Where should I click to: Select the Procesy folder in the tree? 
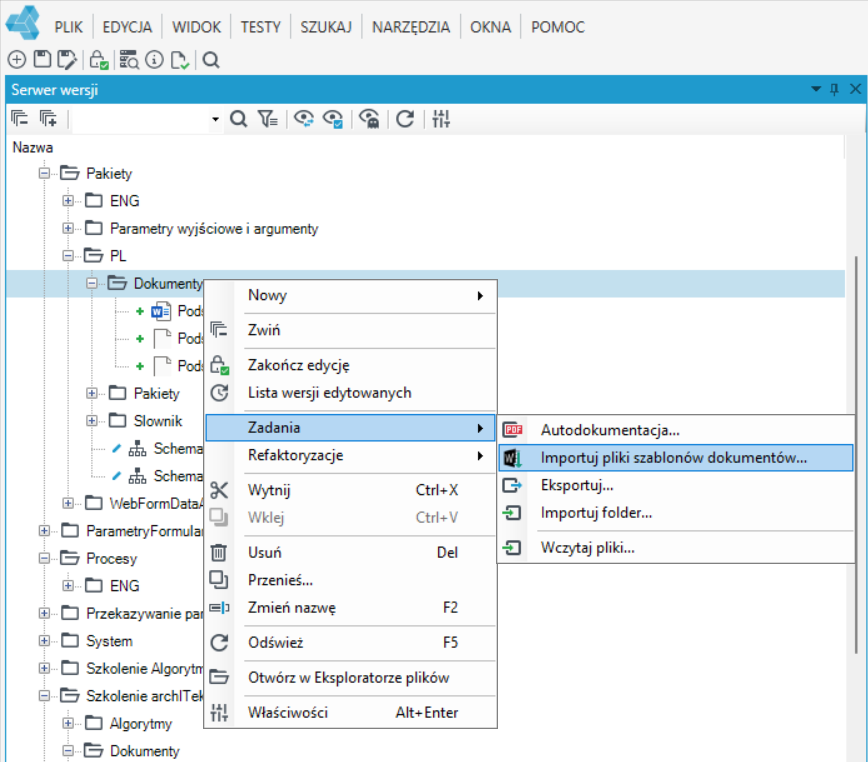point(111,558)
